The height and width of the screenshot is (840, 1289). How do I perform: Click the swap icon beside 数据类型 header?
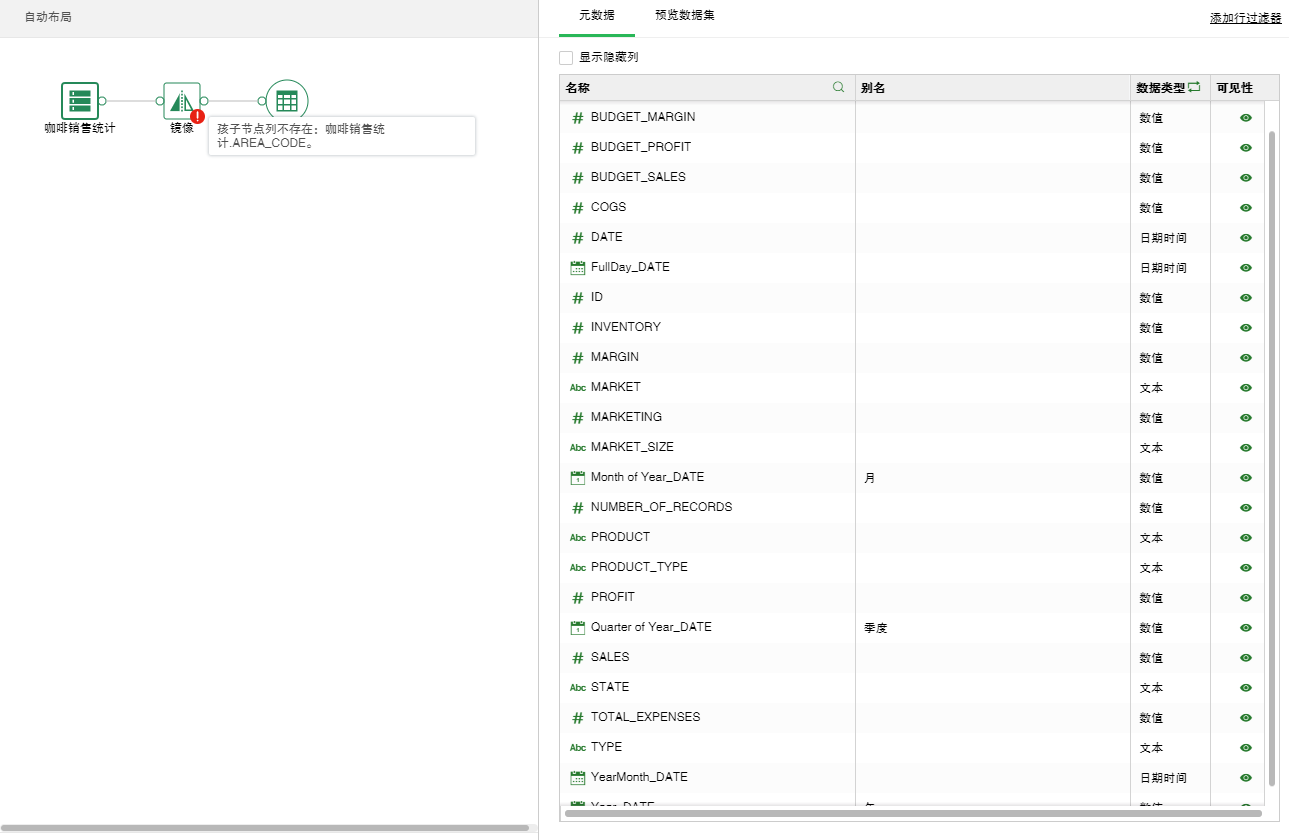click(x=1194, y=88)
